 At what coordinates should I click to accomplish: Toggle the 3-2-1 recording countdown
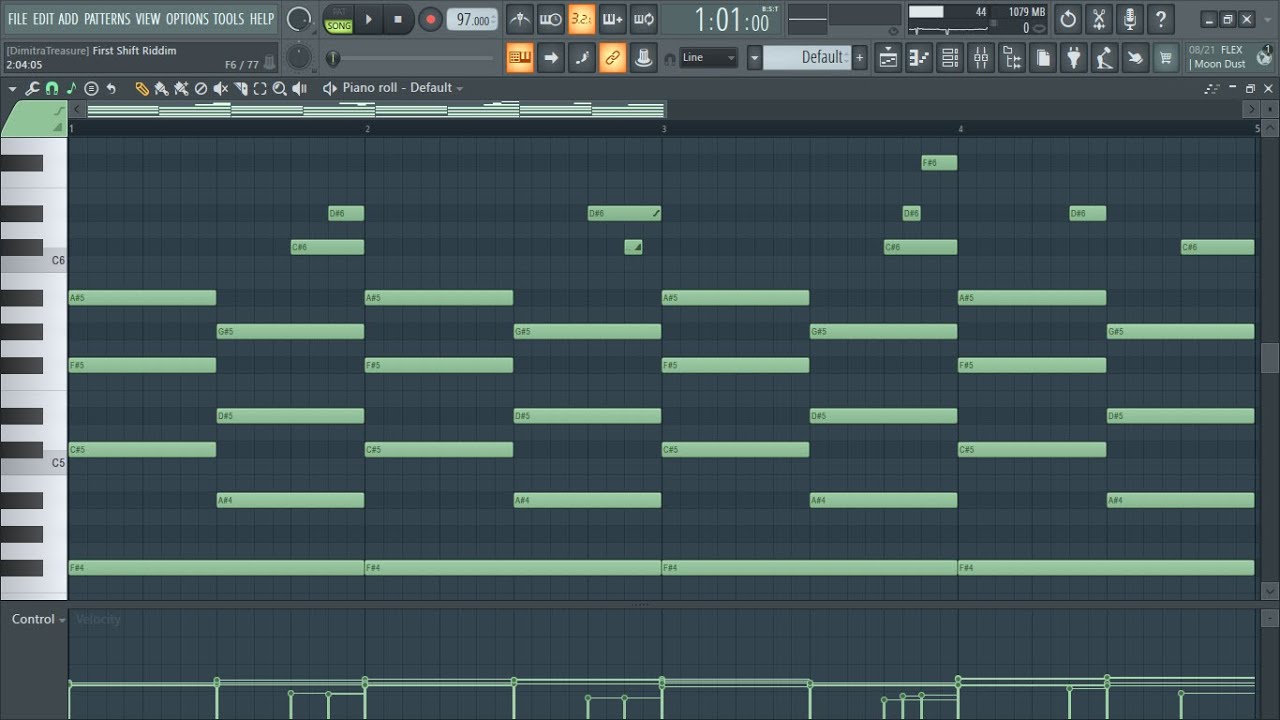581,19
